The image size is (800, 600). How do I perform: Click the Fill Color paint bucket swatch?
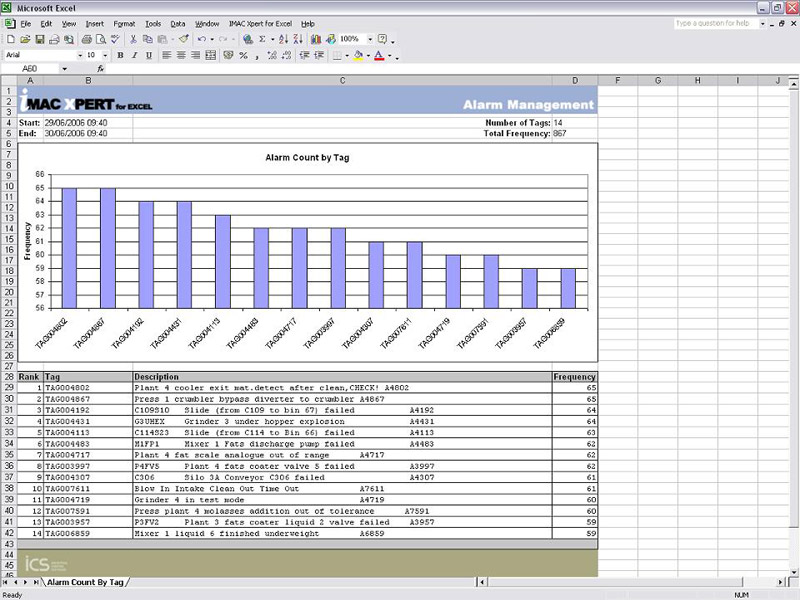click(357, 55)
